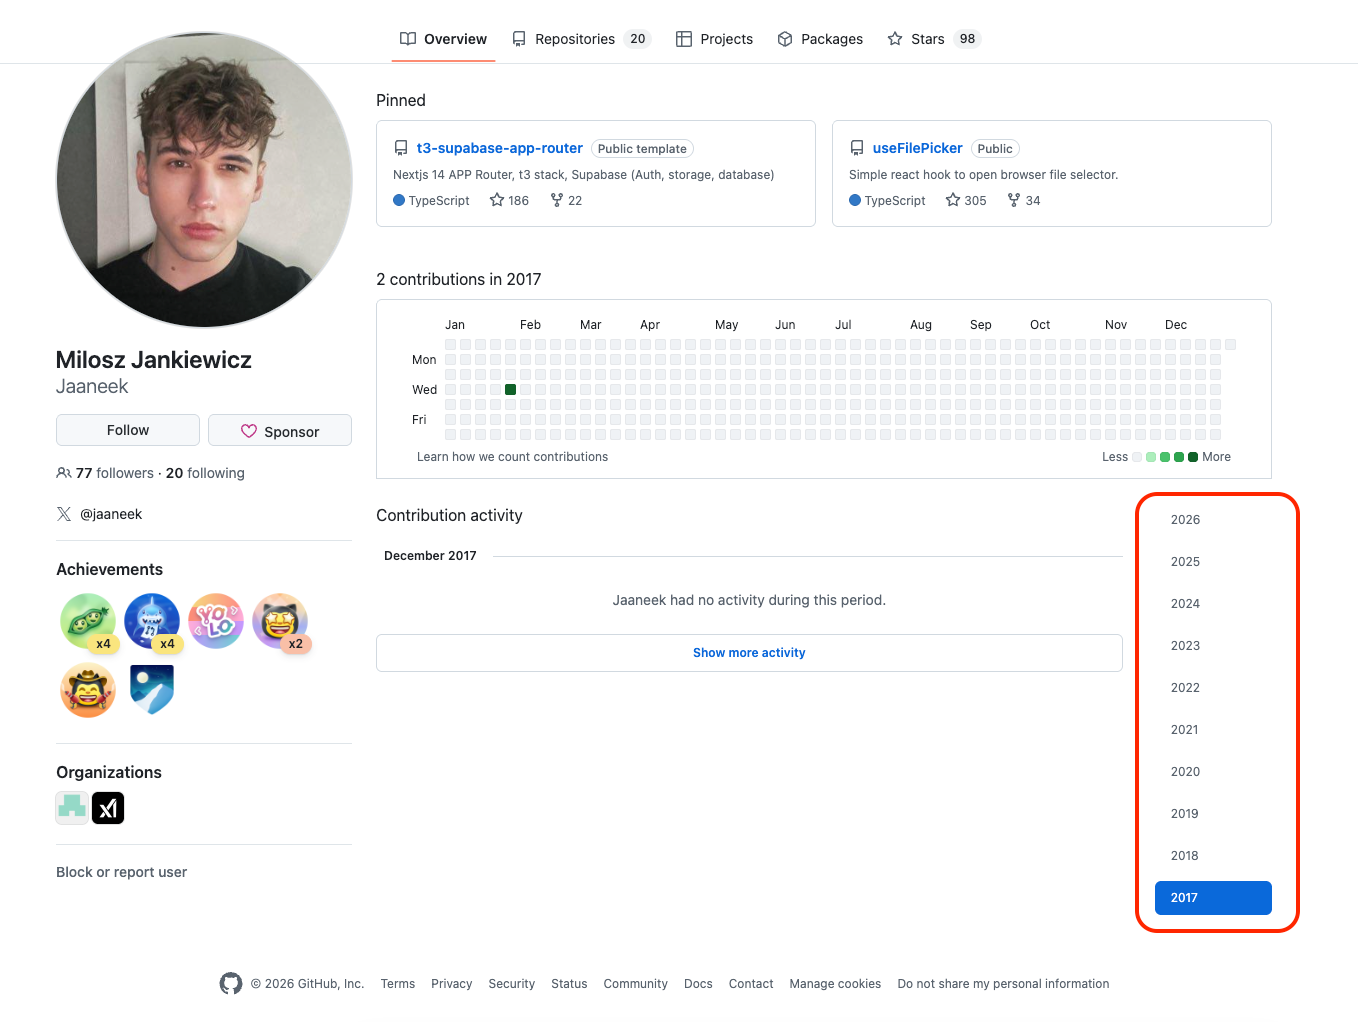Open the black organization avatar
Image resolution: width=1358 pixels, height=1022 pixels.
108,808
